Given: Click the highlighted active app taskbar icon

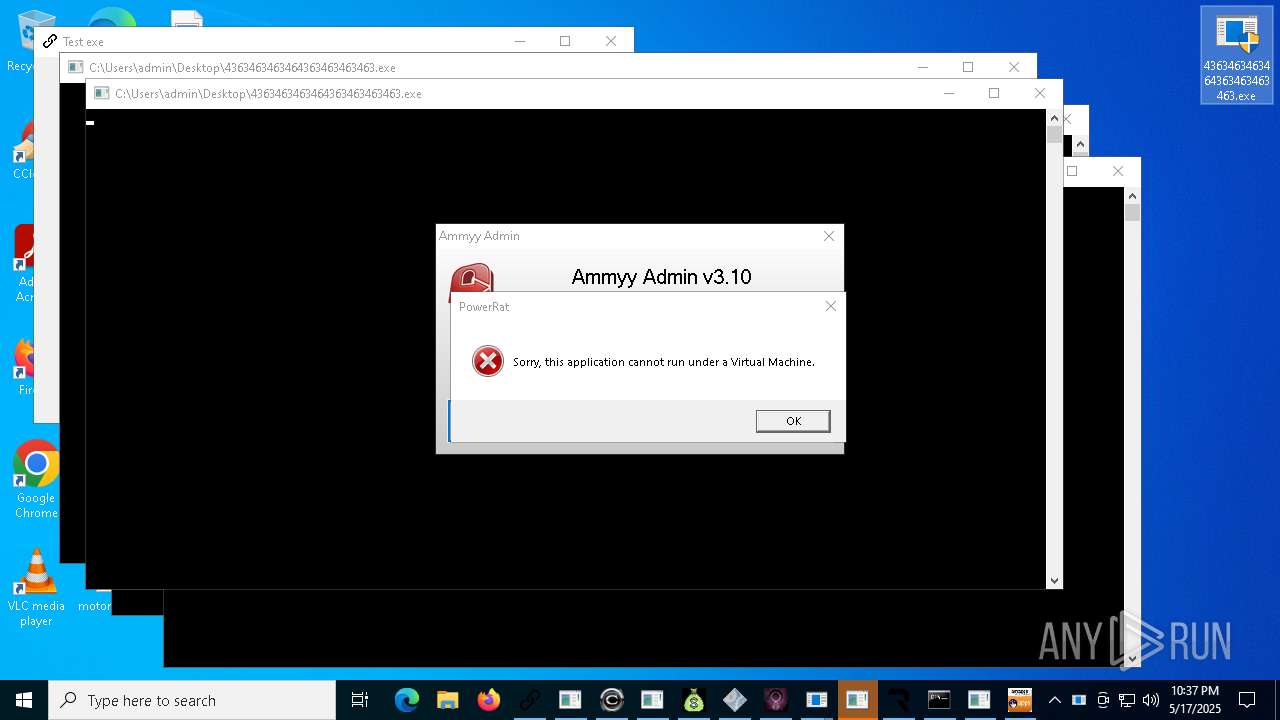Looking at the screenshot, I should (x=857, y=700).
